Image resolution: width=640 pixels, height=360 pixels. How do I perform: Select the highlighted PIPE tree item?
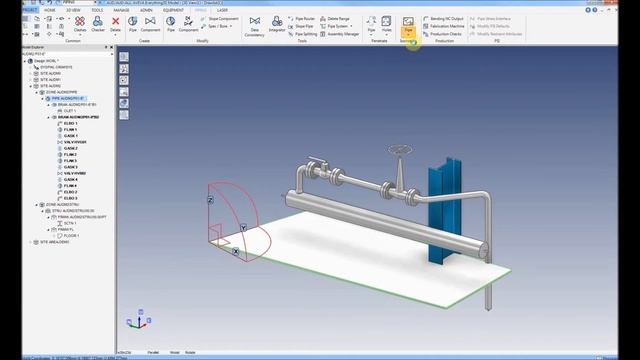coord(65,98)
